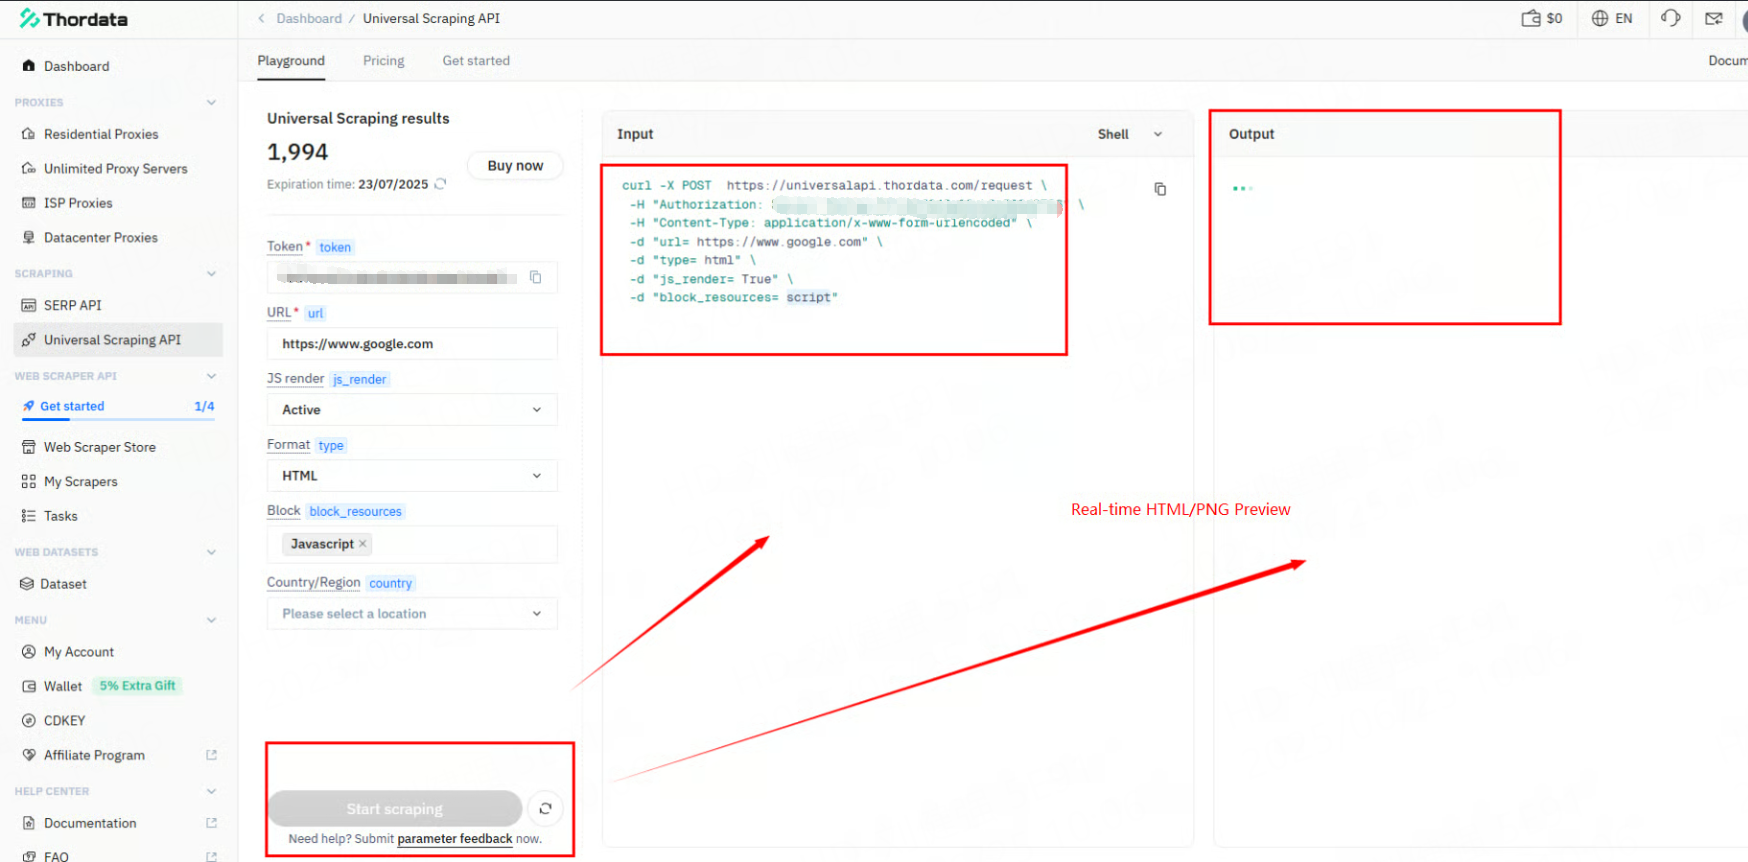This screenshot has width=1748, height=862.
Task: Open Get started under Web Scraper API
Action: [x=72, y=406]
